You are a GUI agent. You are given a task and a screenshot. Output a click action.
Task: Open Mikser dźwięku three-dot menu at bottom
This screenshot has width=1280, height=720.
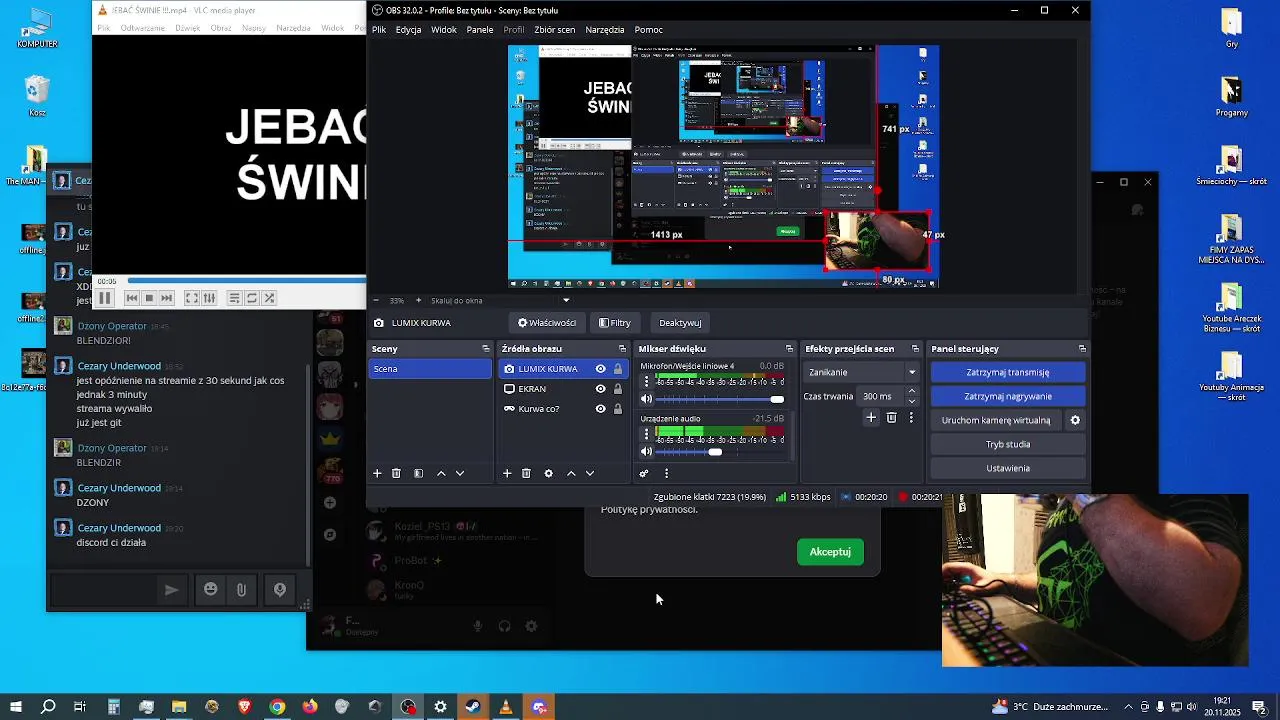[x=666, y=473]
